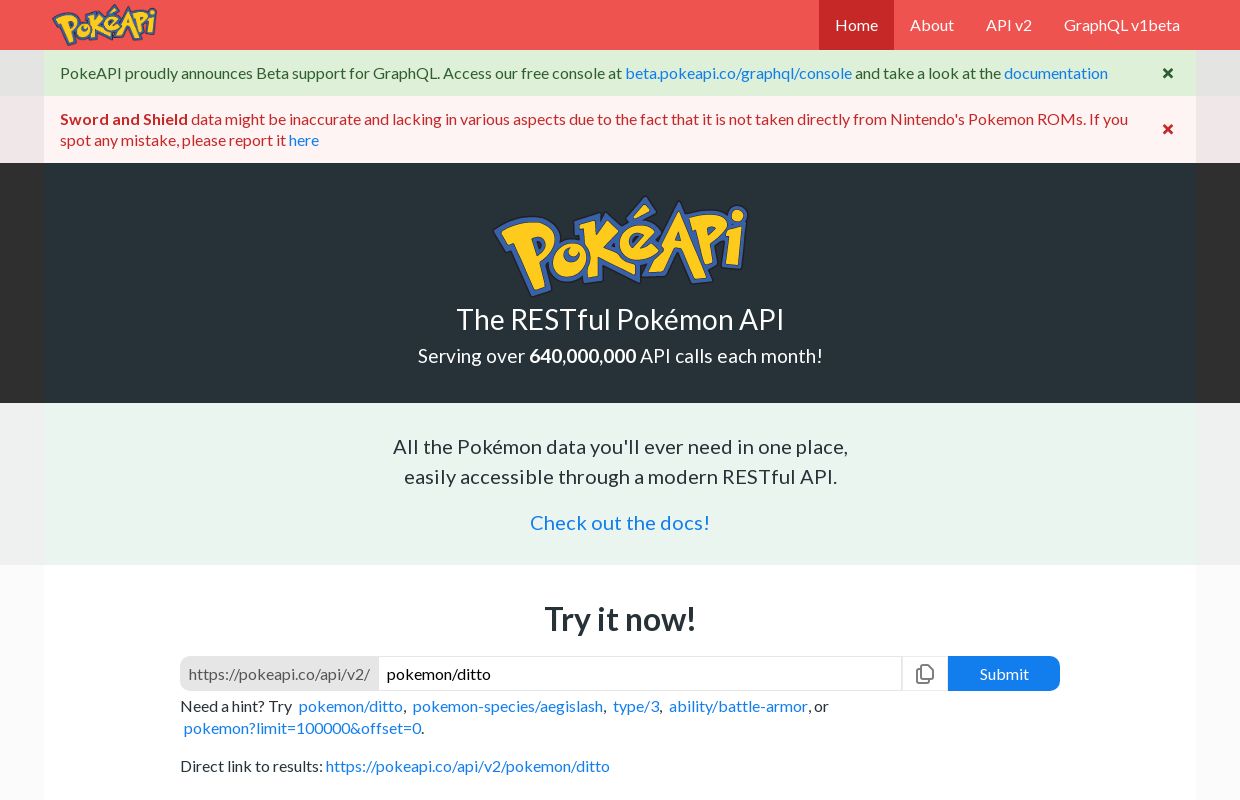Open the Home nav tab
The width and height of the screenshot is (1240, 800).
click(x=856, y=25)
